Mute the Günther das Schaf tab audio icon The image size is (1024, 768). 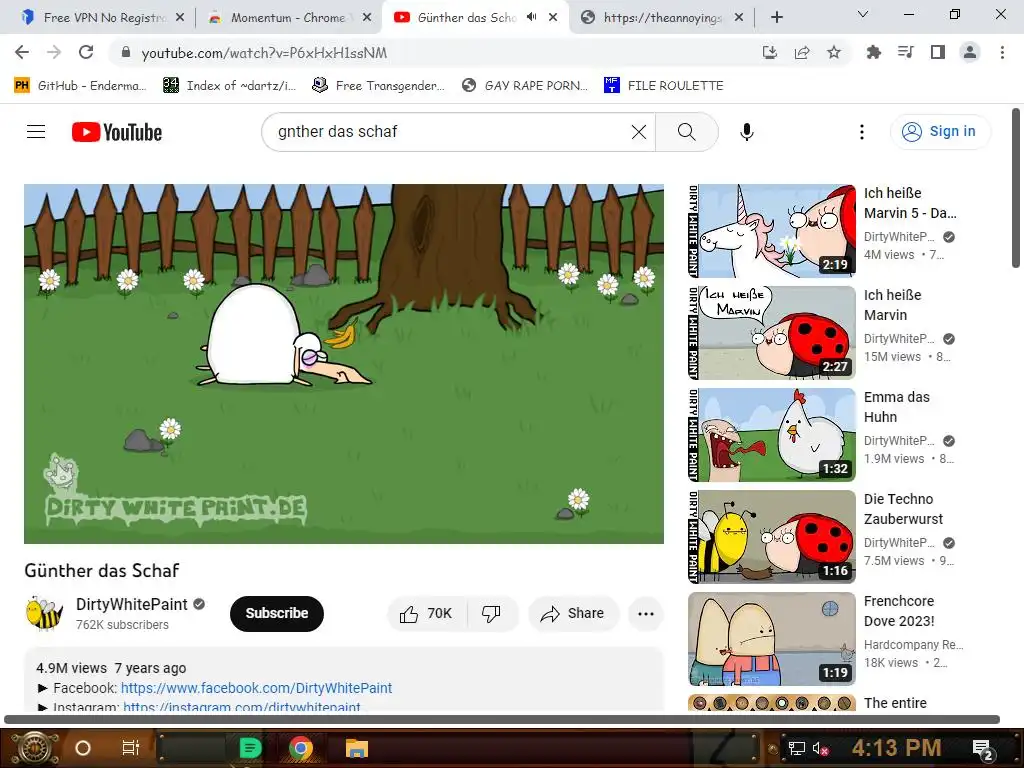(532, 17)
